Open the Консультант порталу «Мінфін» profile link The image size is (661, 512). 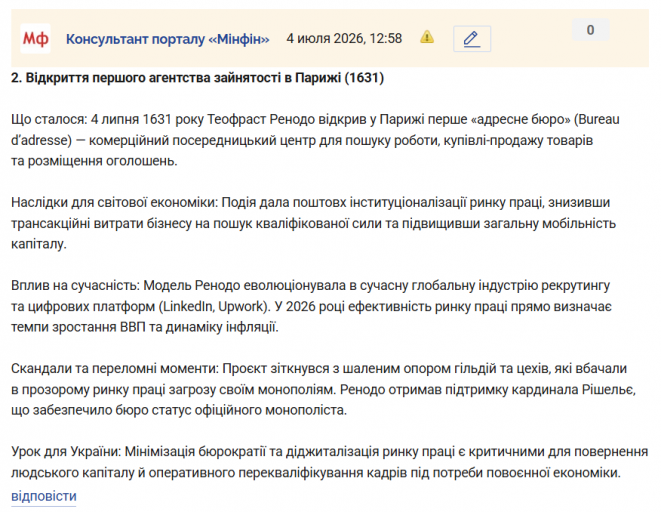tap(167, 39)
